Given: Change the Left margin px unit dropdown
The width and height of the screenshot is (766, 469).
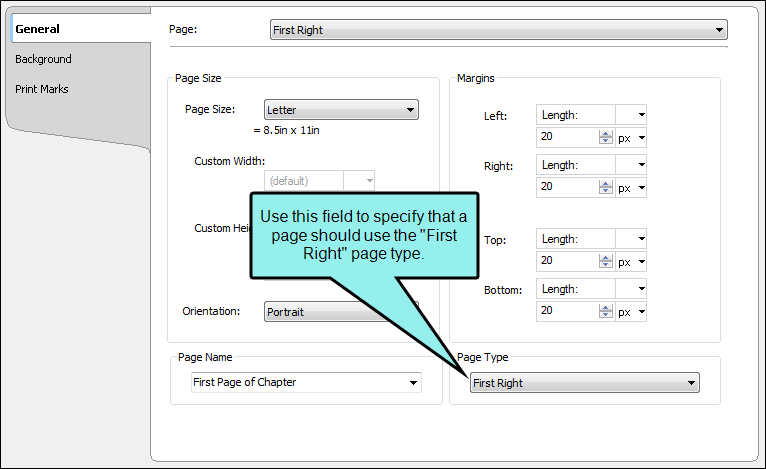Looking at the screenshot, I should (631, 138).
